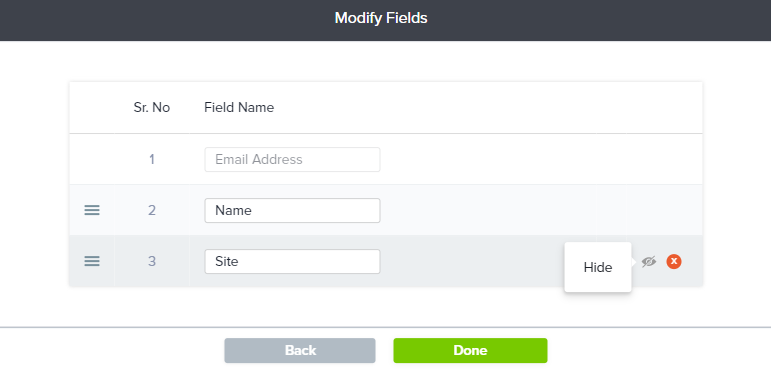The image size is (771, 371).
Task: Click the Modify Fields title text
Action: pos(381,19)
